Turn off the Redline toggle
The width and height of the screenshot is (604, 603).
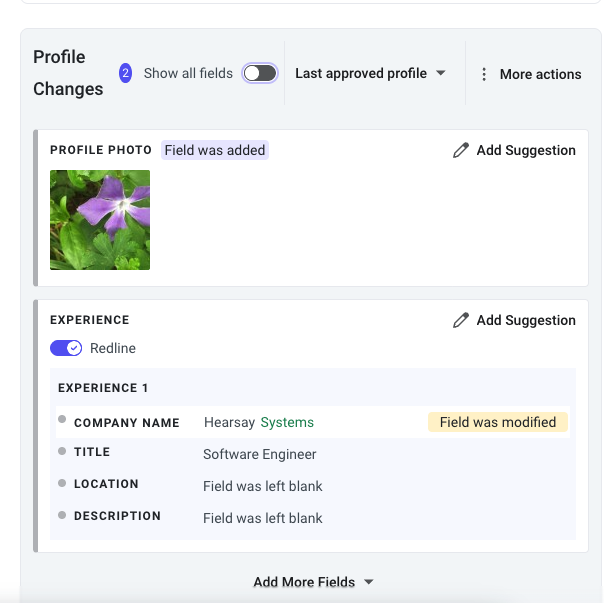(x=66, y=348)
